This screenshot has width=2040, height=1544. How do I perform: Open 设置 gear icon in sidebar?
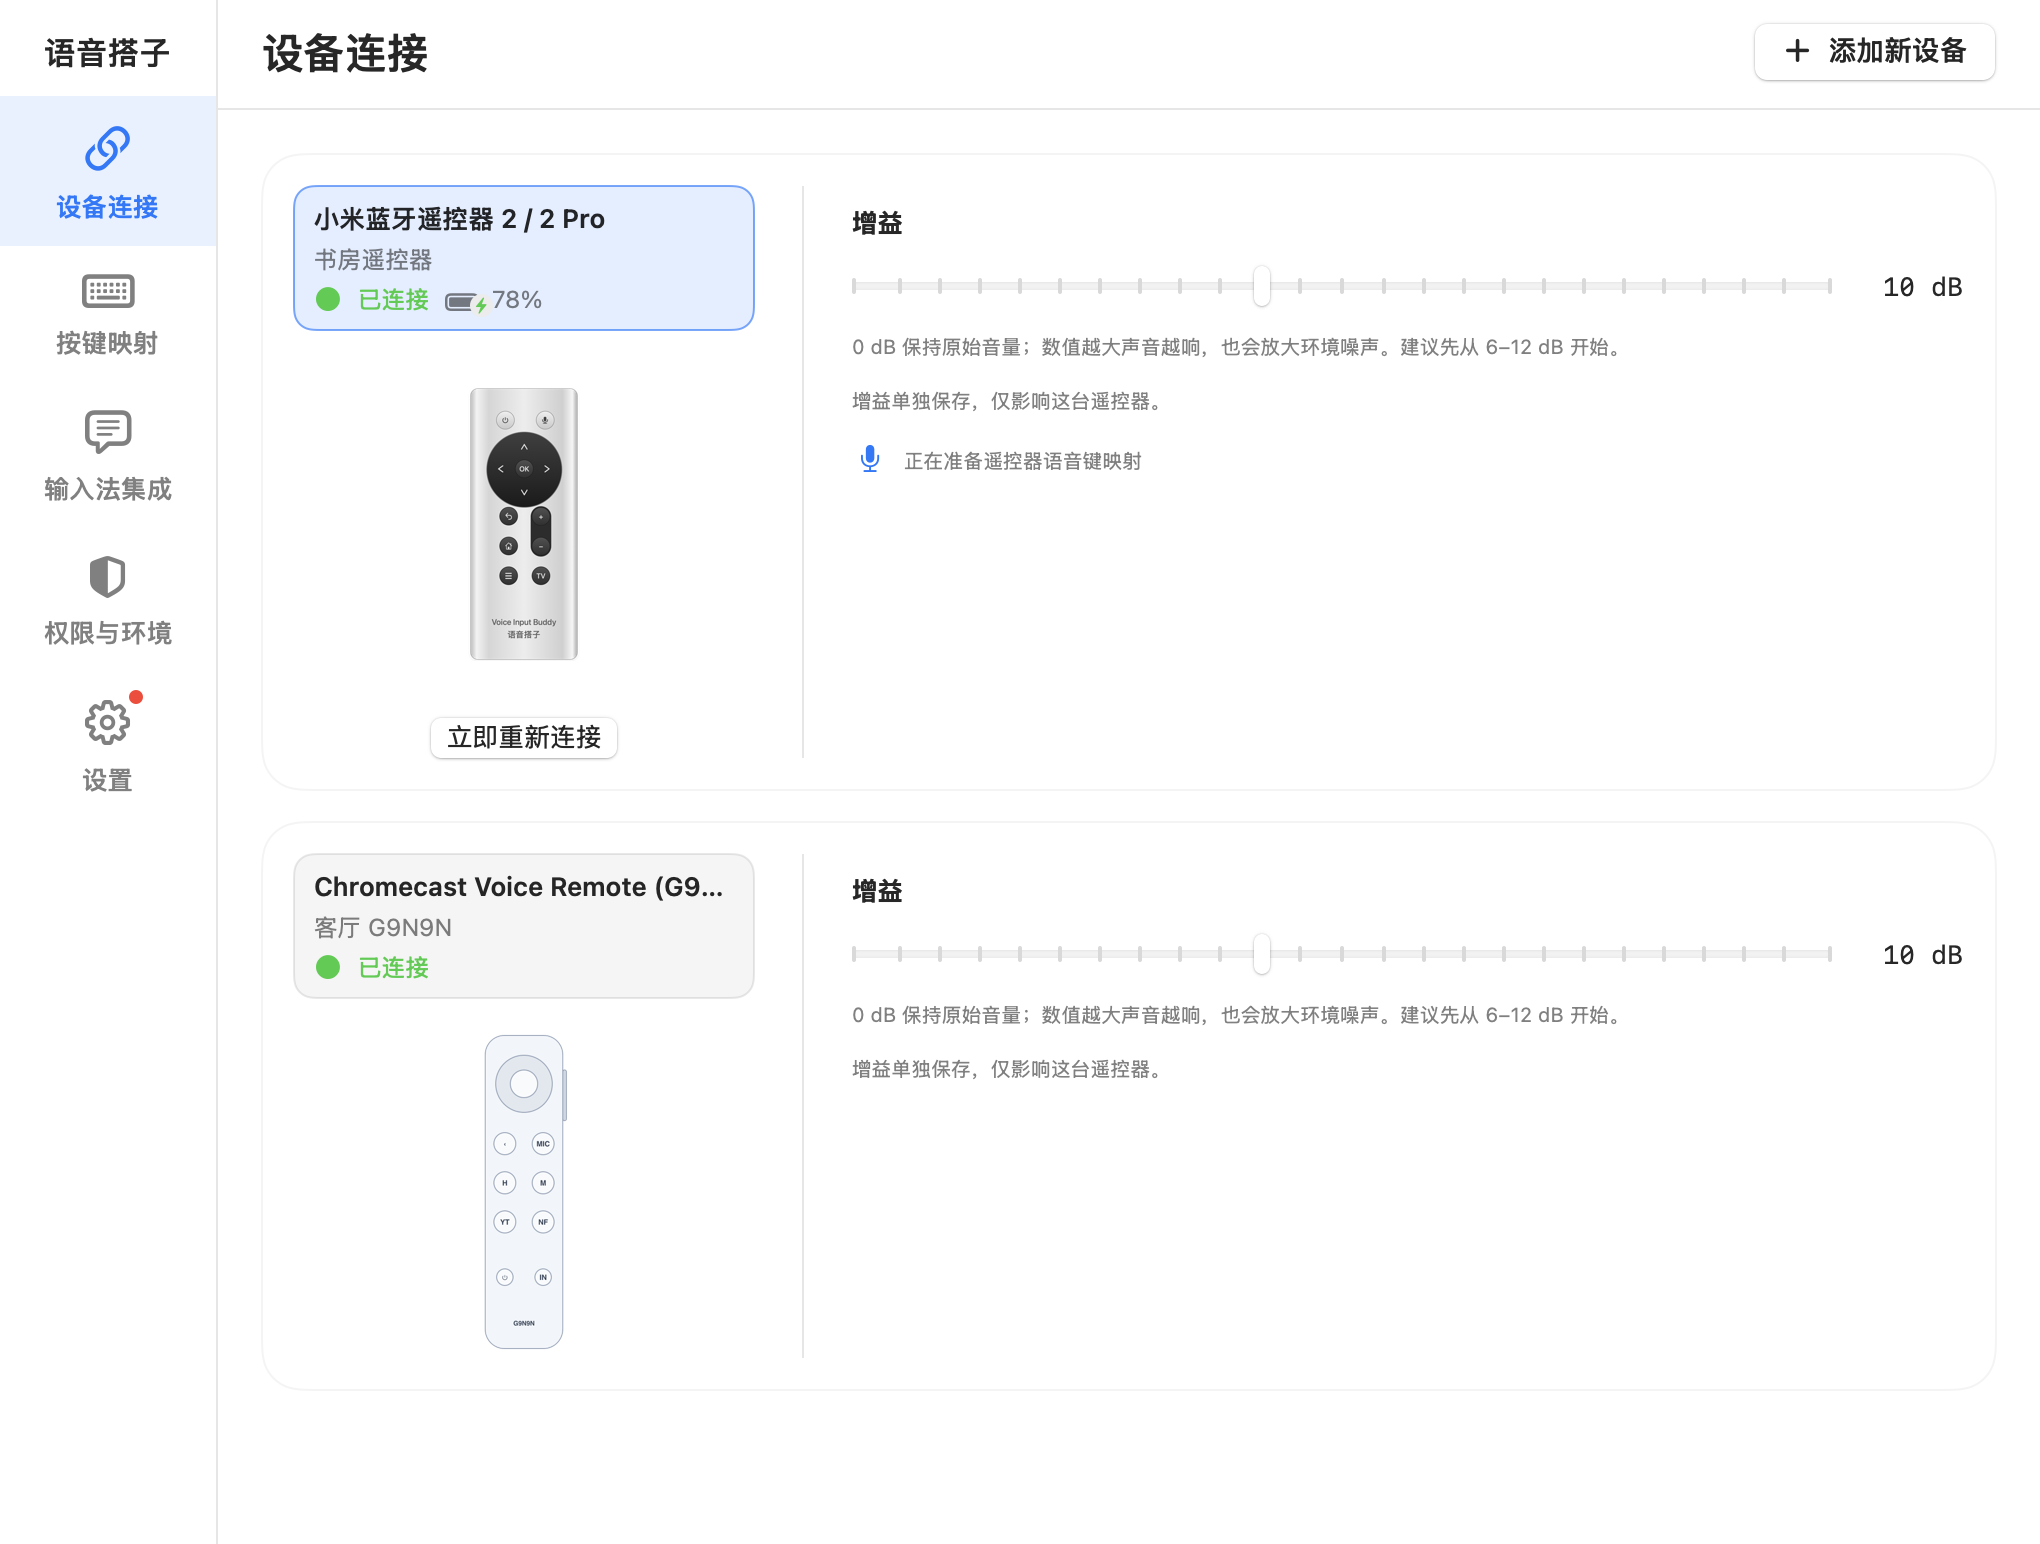[x=107, y=722]
